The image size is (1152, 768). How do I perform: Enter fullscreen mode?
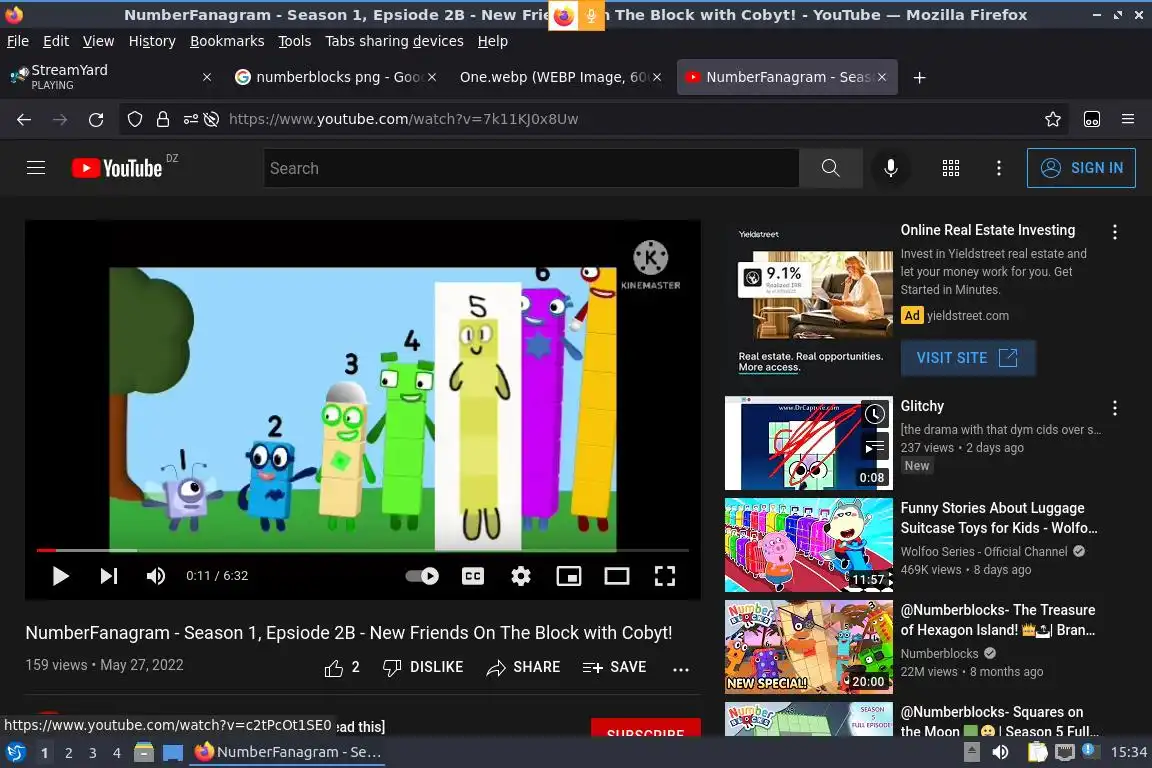tap(665, 576)
